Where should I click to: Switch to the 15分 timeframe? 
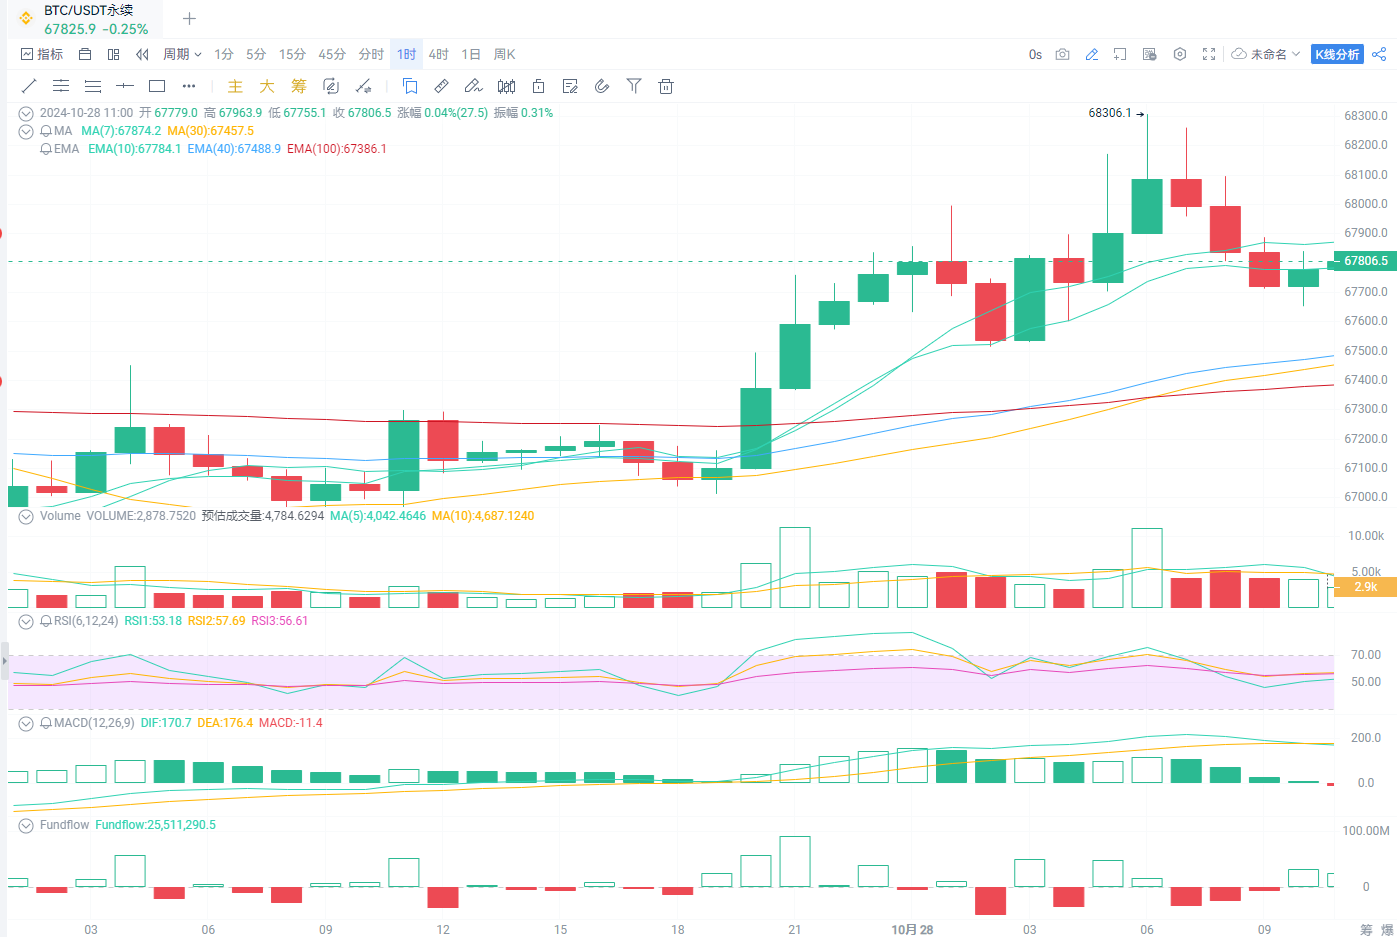(292, 54)
